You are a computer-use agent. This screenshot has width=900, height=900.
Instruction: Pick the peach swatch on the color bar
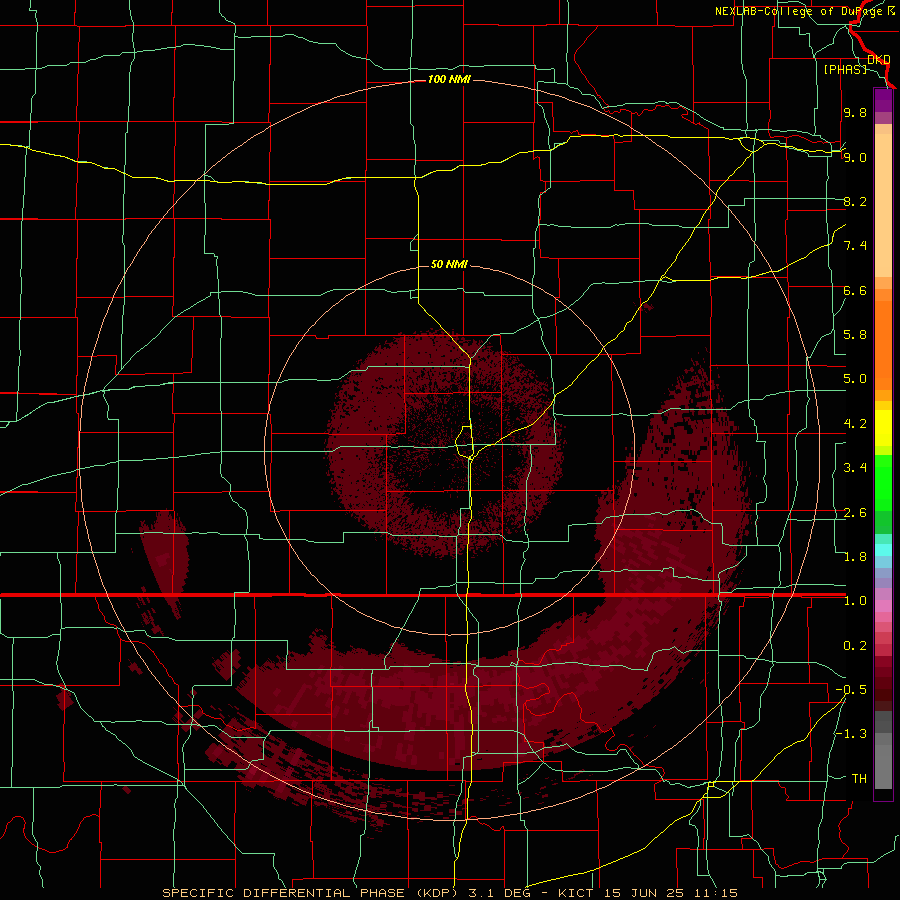point(883,204)
